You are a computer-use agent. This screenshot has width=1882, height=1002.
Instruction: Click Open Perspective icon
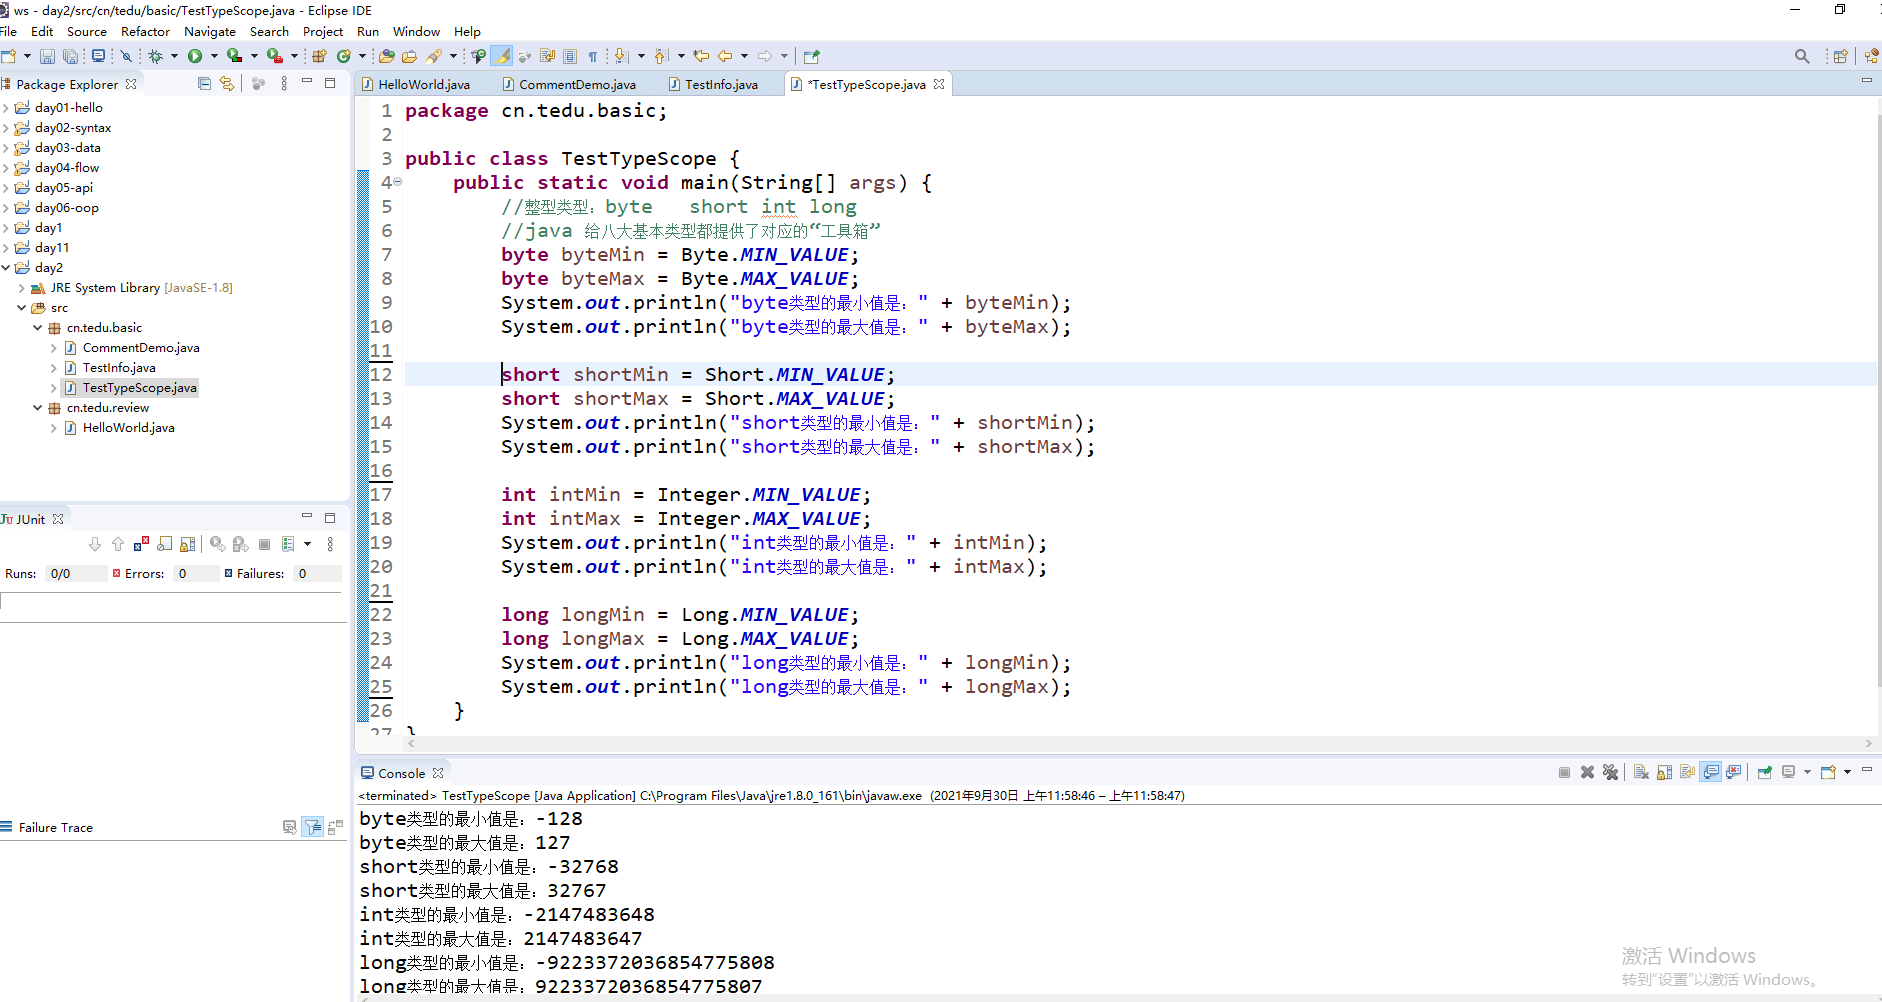pyautogui.click(x=1840, y=57)
